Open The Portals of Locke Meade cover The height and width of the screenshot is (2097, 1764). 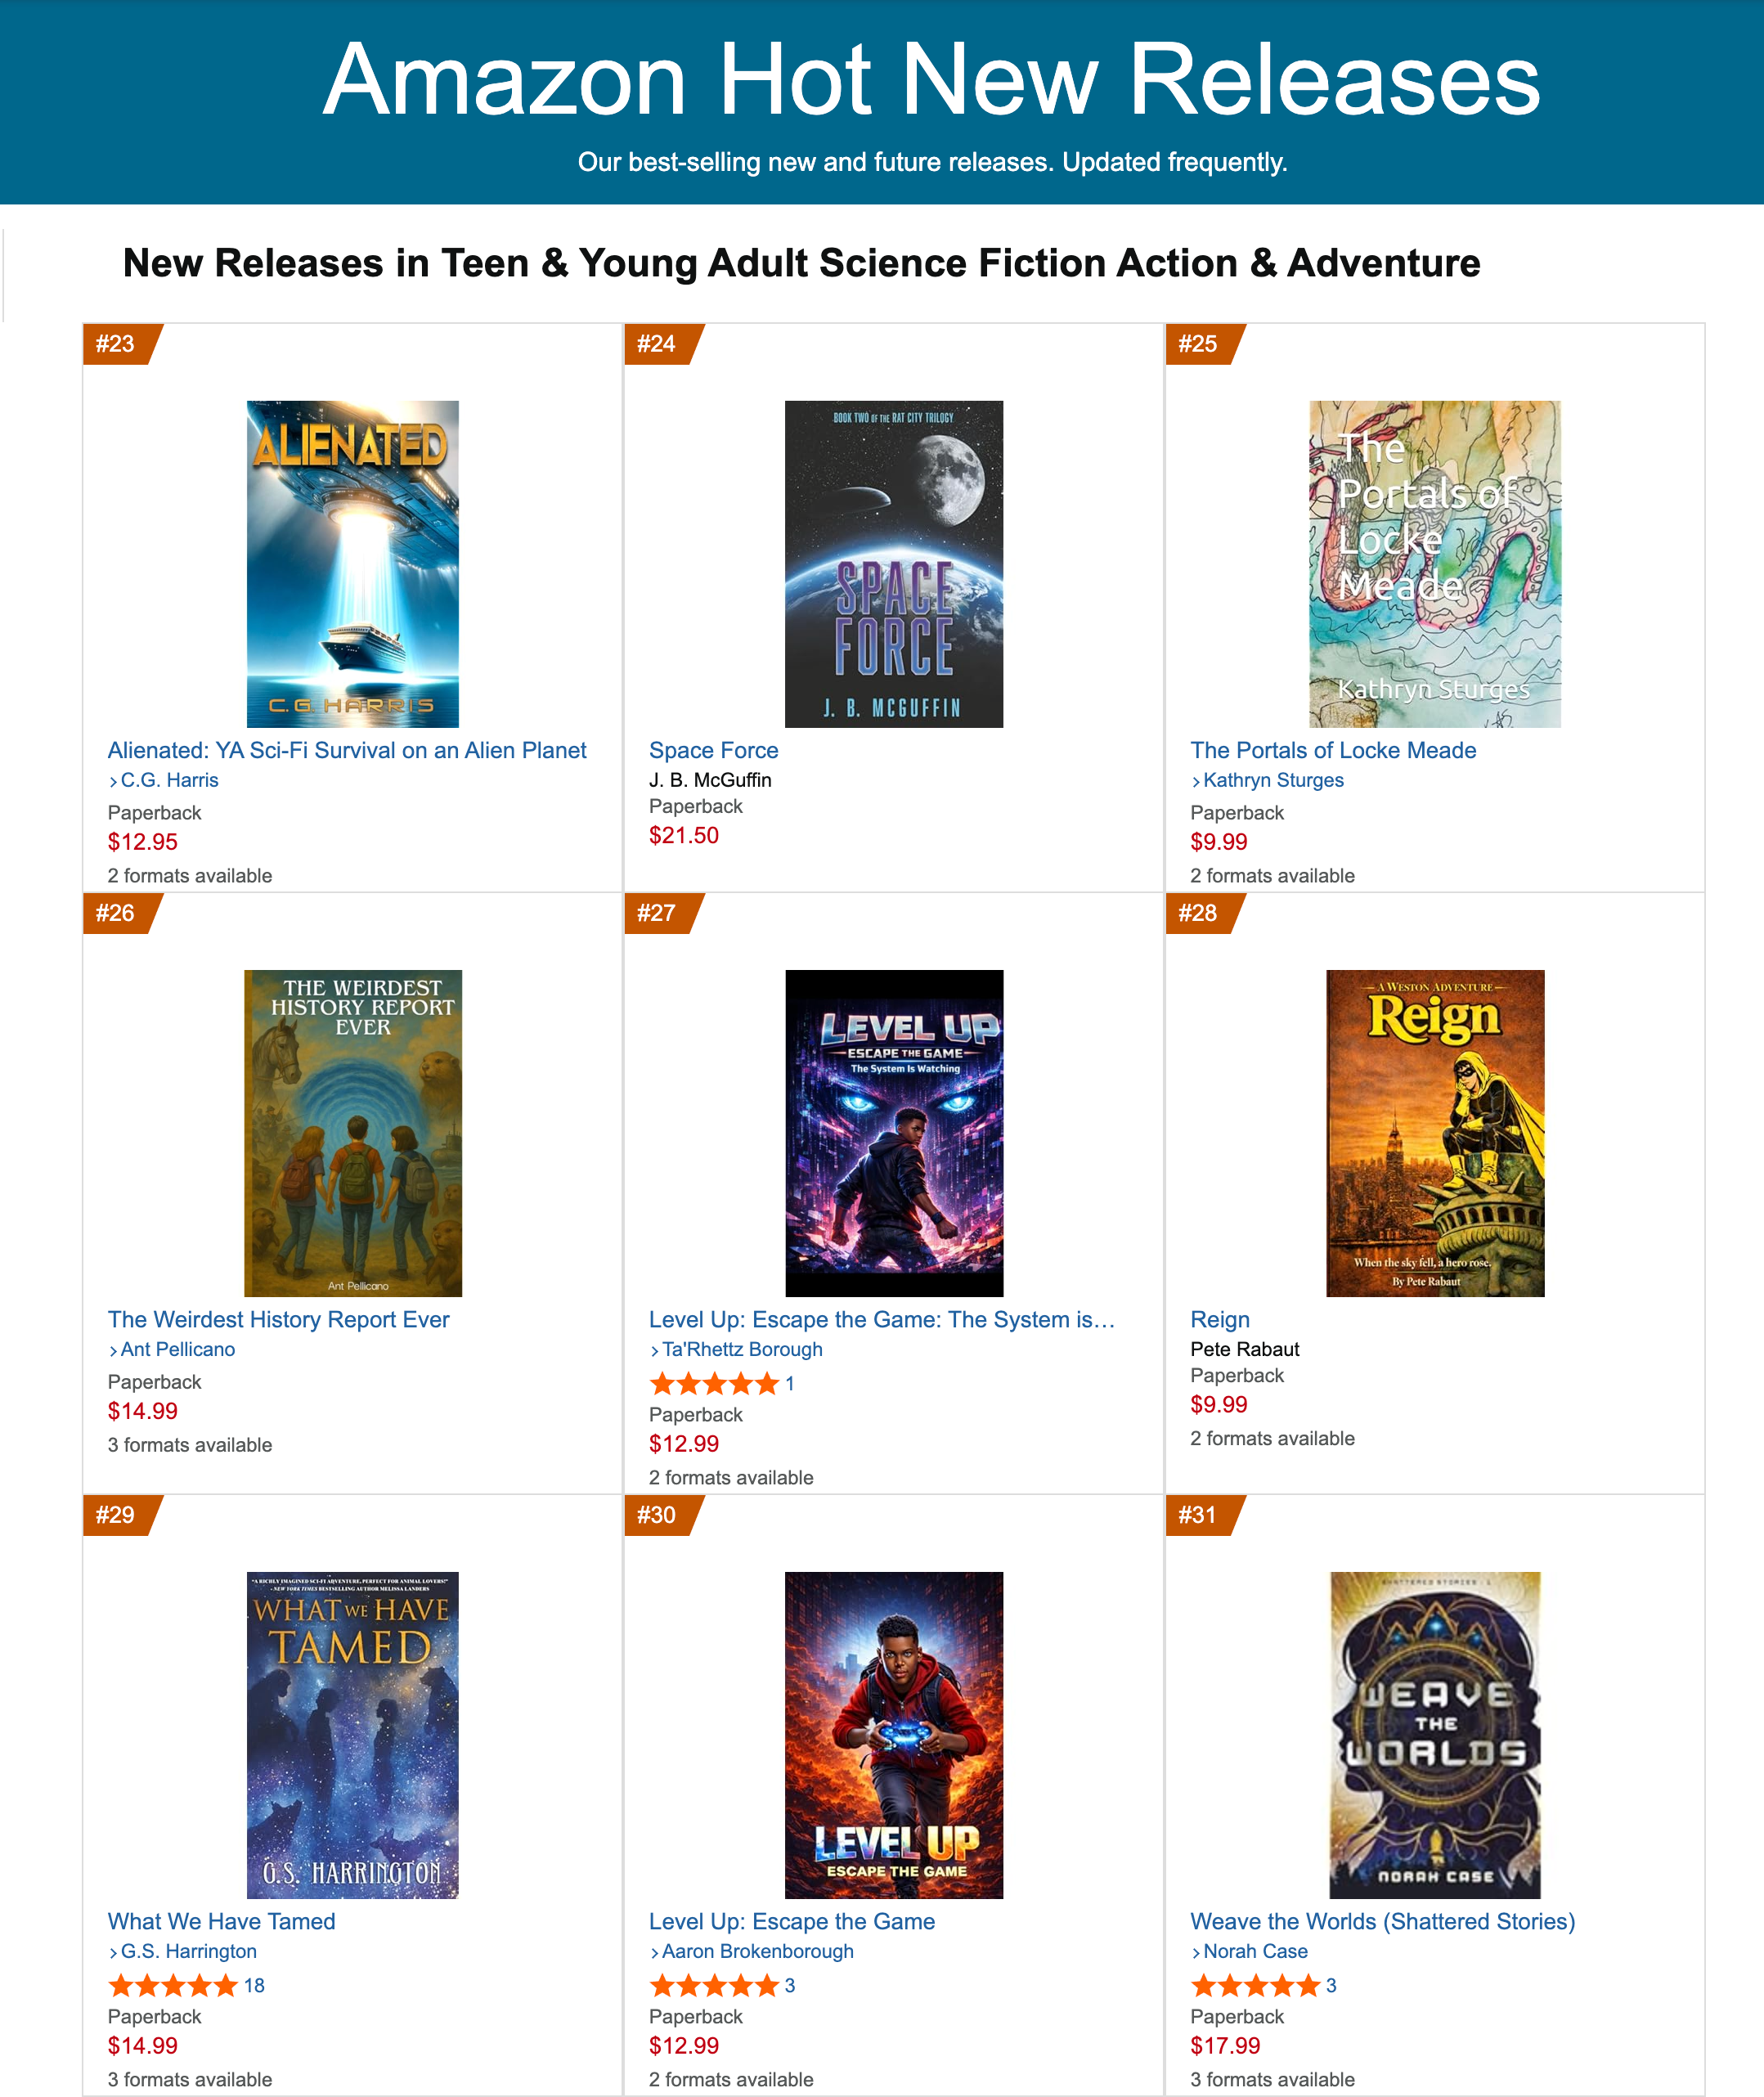1435,564
